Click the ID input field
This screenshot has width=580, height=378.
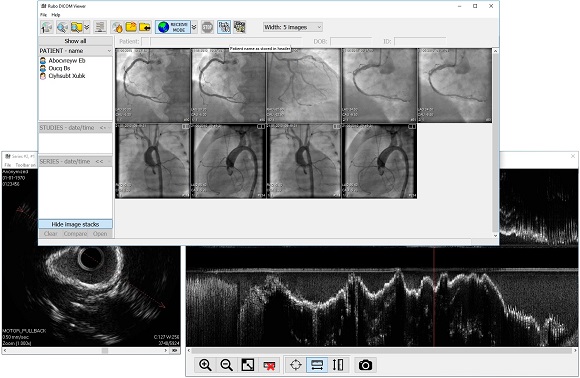[420, 41]
